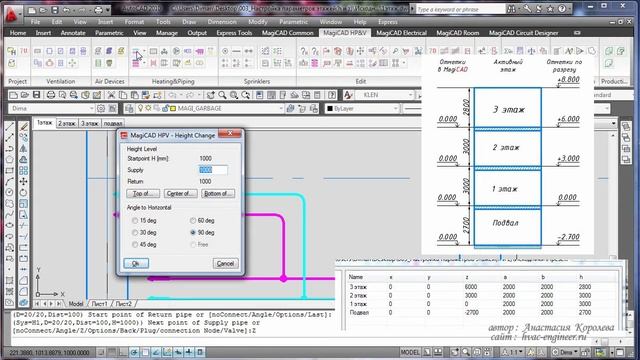Open Layer Properties Manager icon
Screen dimensions: 640x360
pyautogui.click(x=129, y=109)
